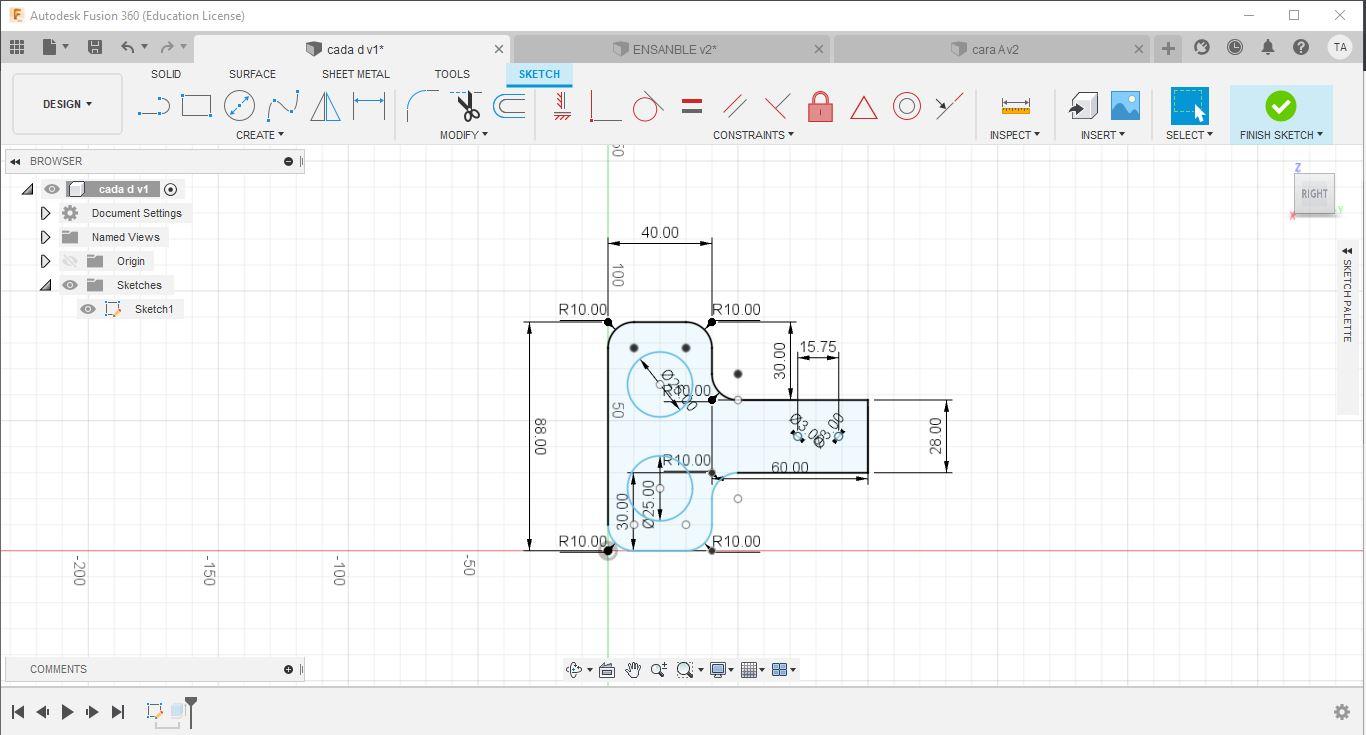The width and height of the screenshot is (1366, 735).
Task: Open the MODIFY dropdown menu
Action: [x=464, y=135]
